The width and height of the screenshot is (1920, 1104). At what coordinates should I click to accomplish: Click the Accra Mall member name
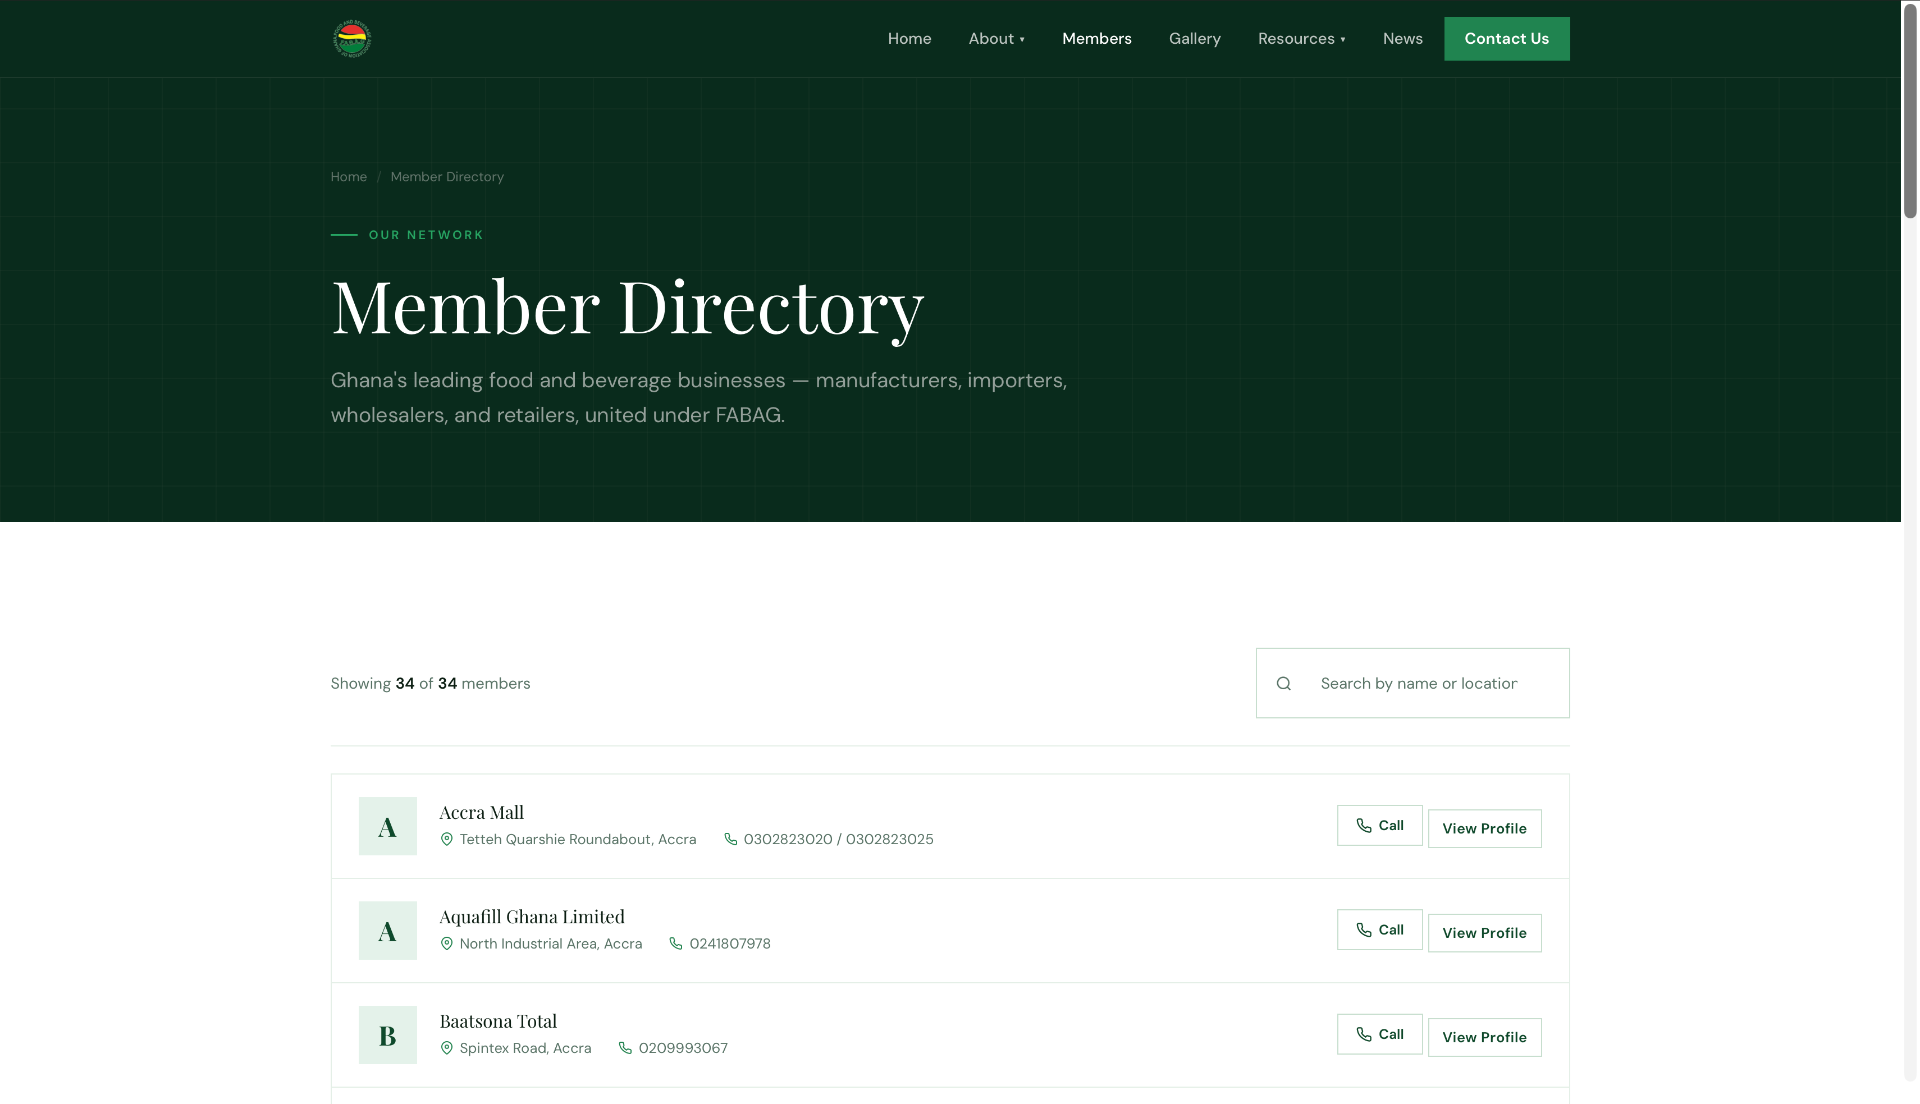tap(482, 813)
